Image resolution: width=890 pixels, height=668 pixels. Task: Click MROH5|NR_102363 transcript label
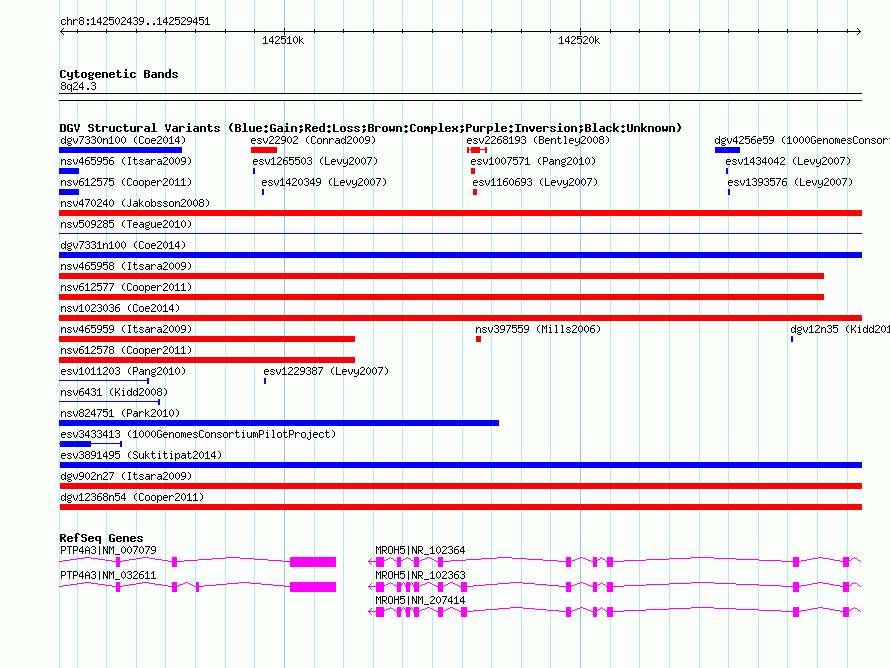pyautogui.click(x=420, y=575)
